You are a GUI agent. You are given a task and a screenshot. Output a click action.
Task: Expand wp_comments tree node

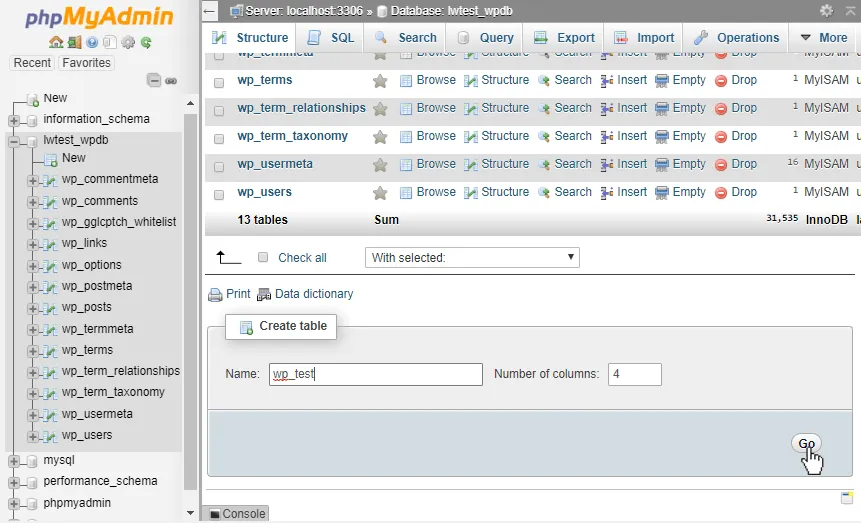[x=32, y=202]
